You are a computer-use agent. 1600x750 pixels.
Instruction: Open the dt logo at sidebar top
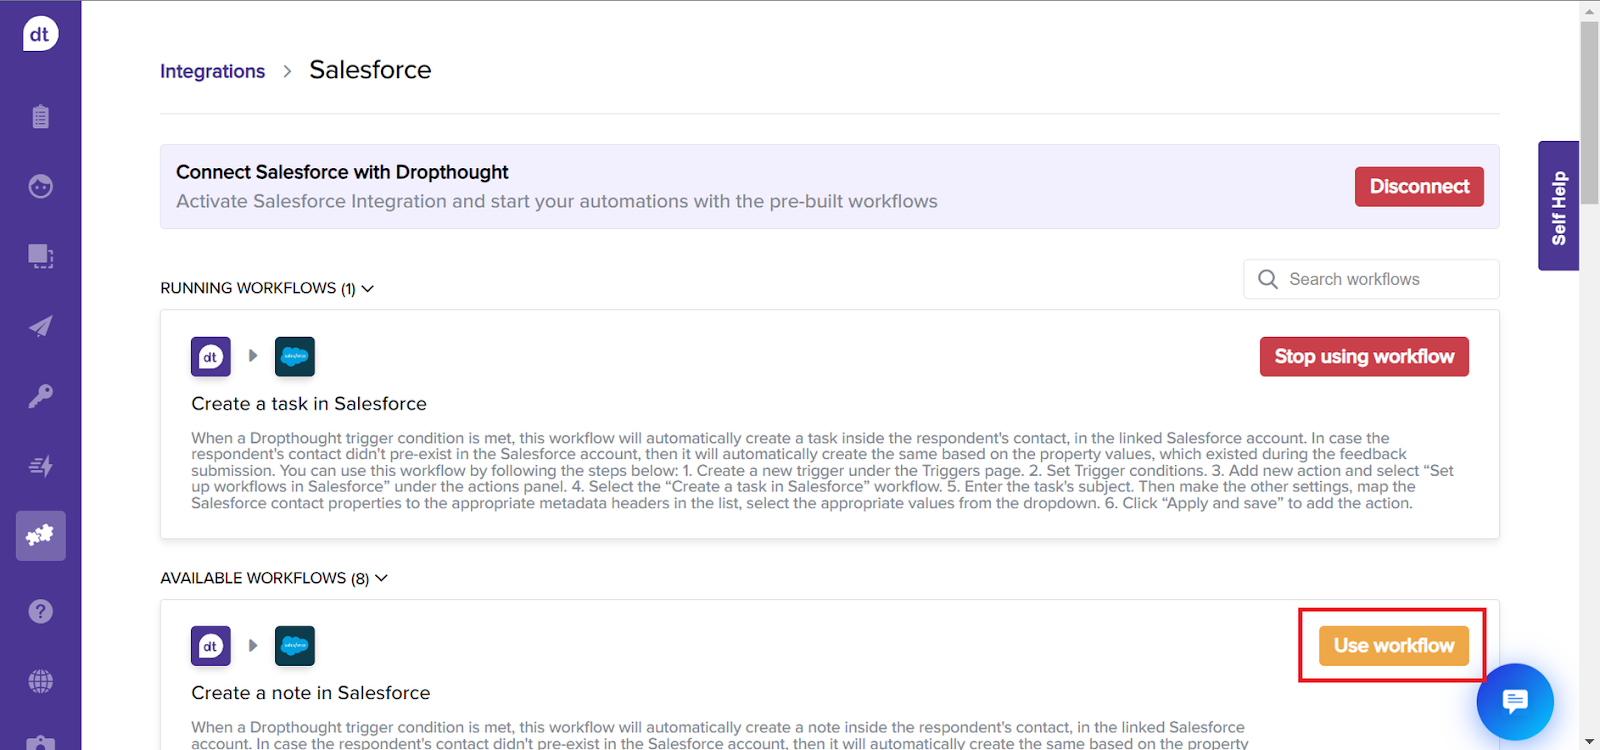40,33
